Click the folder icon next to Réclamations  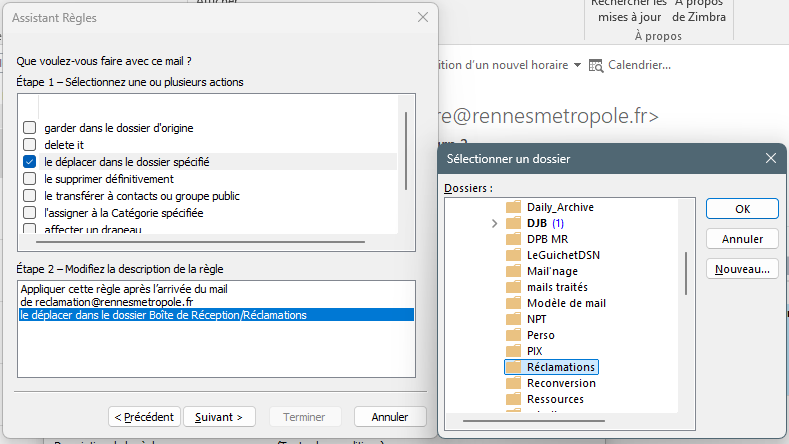pos(514,367)
